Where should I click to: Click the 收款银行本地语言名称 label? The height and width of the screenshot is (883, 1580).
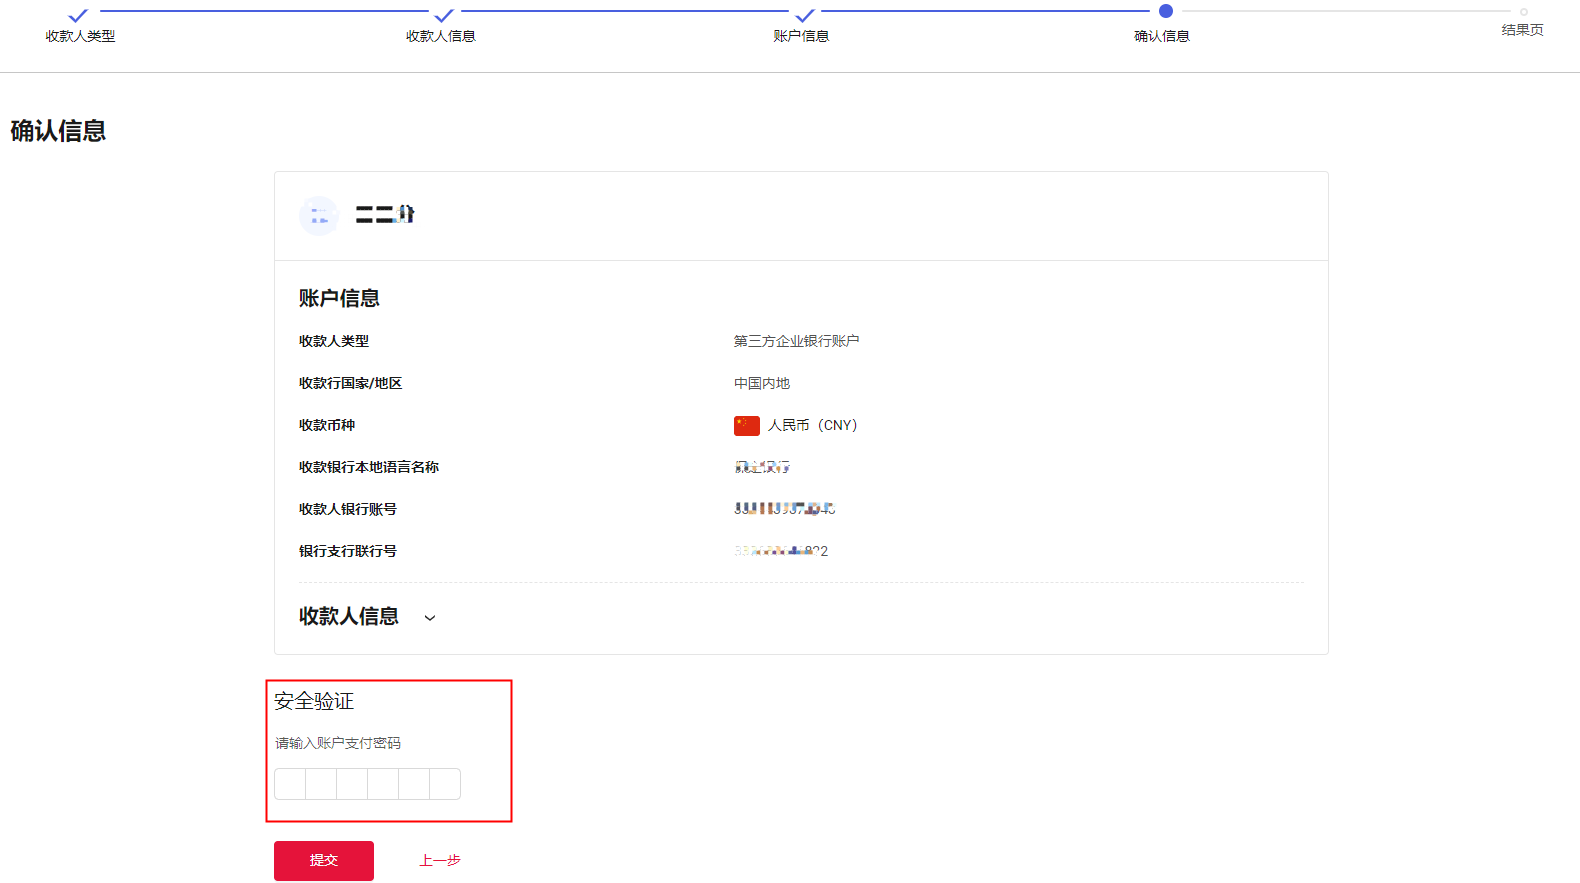(369, 468)
